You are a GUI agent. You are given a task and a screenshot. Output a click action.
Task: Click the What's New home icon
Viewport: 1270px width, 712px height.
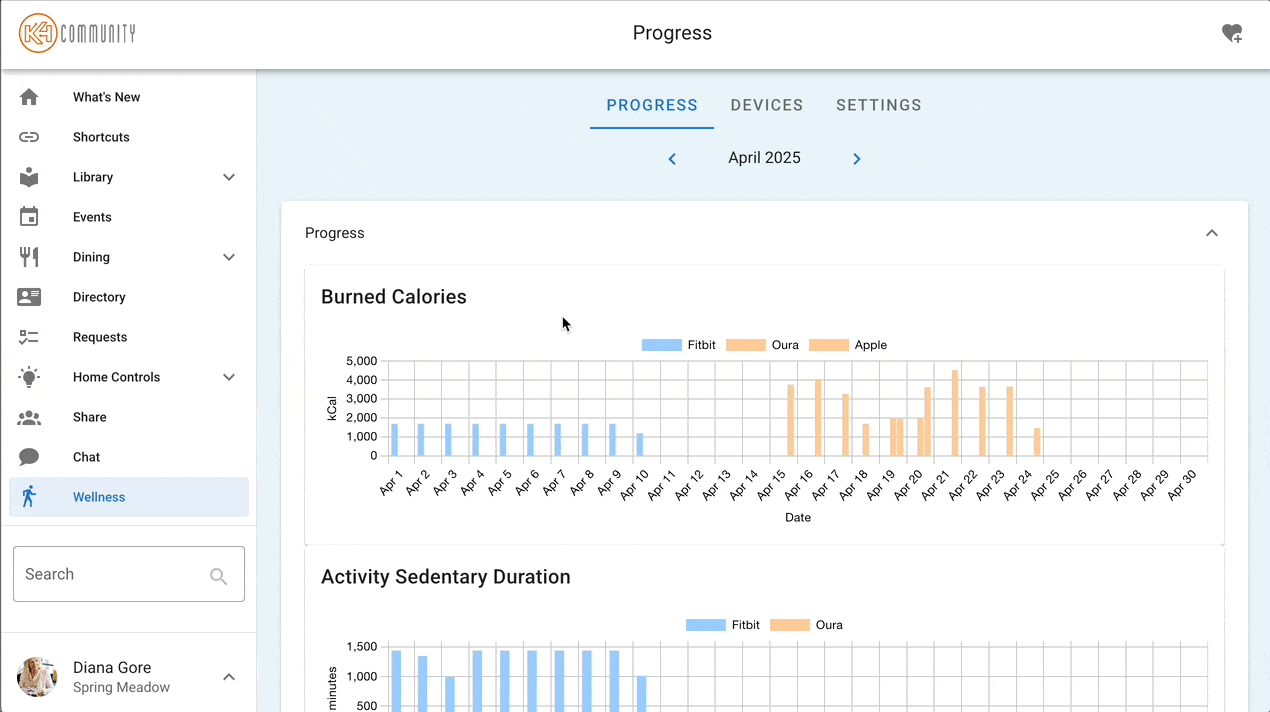click(29, 97)
